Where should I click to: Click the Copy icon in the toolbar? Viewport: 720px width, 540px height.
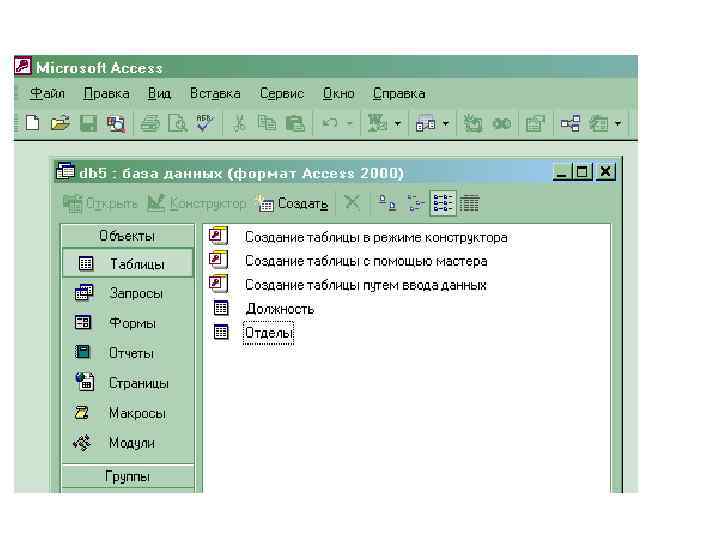[x=267, y=123]
